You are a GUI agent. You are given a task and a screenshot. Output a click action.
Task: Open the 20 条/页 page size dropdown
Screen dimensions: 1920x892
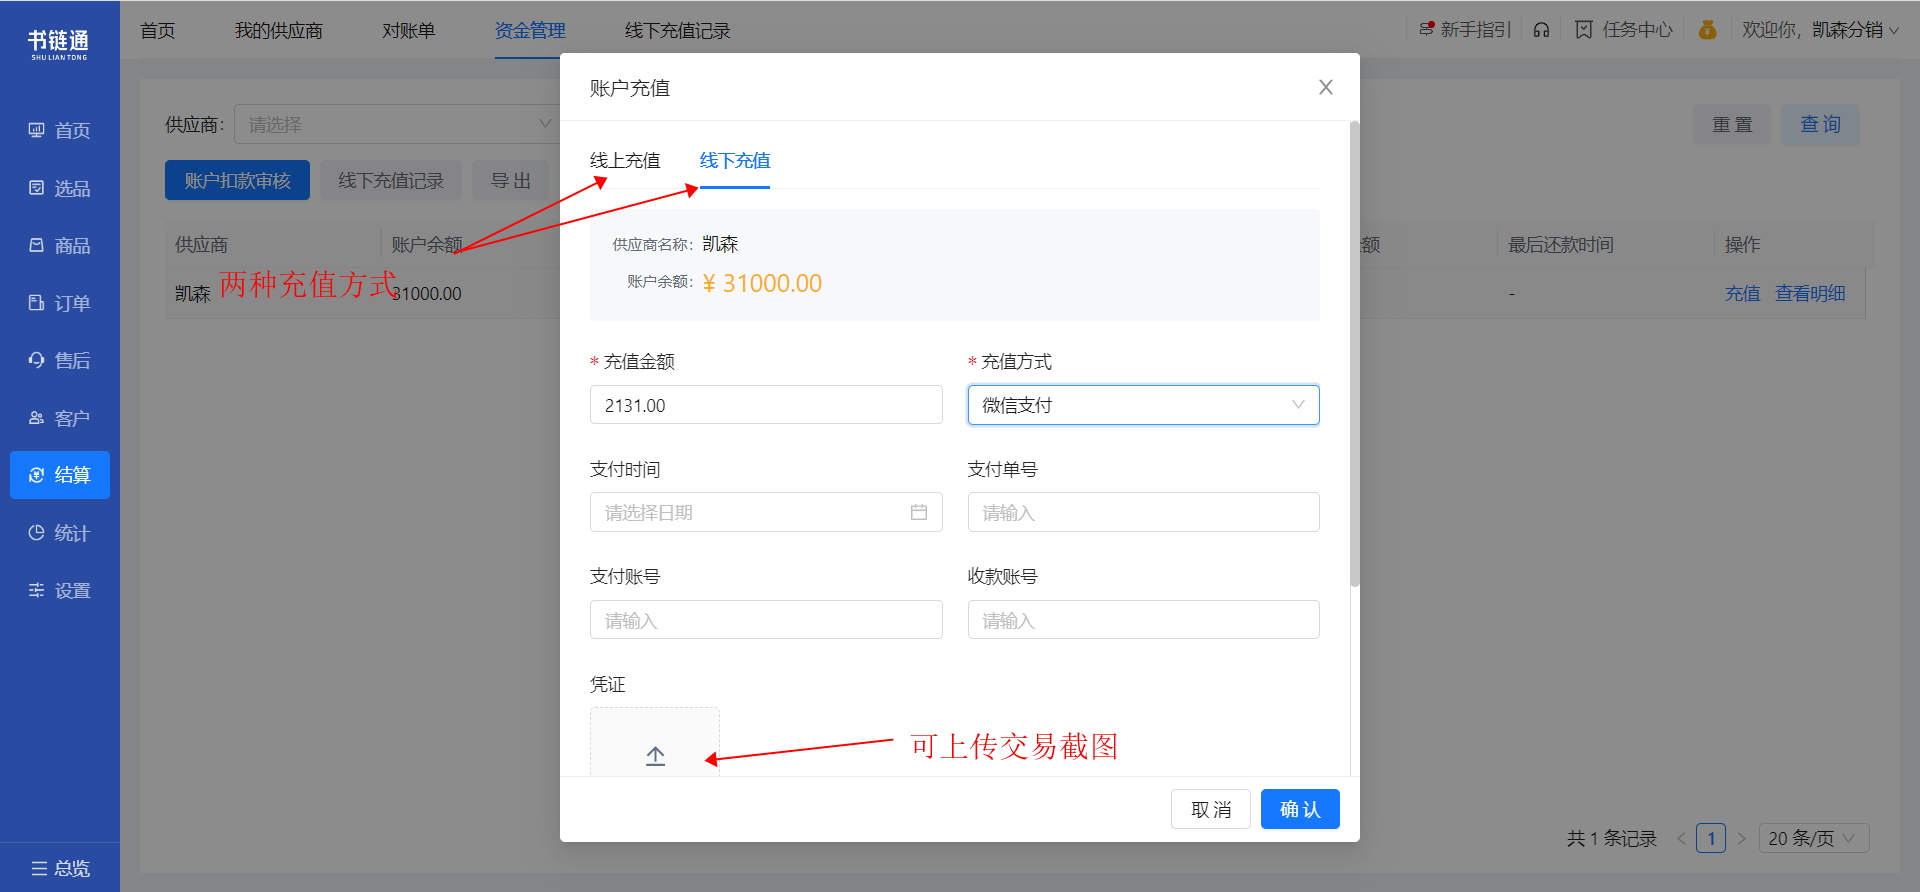(1814, 838)
